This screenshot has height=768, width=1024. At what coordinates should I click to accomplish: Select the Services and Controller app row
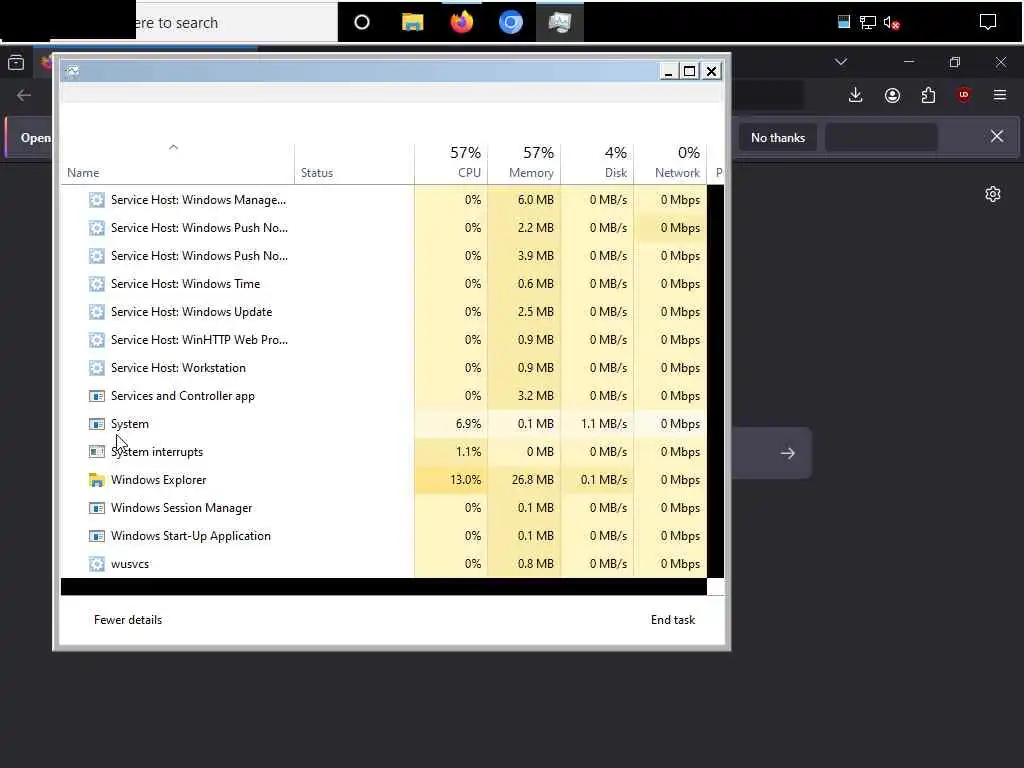pos(384,396)
